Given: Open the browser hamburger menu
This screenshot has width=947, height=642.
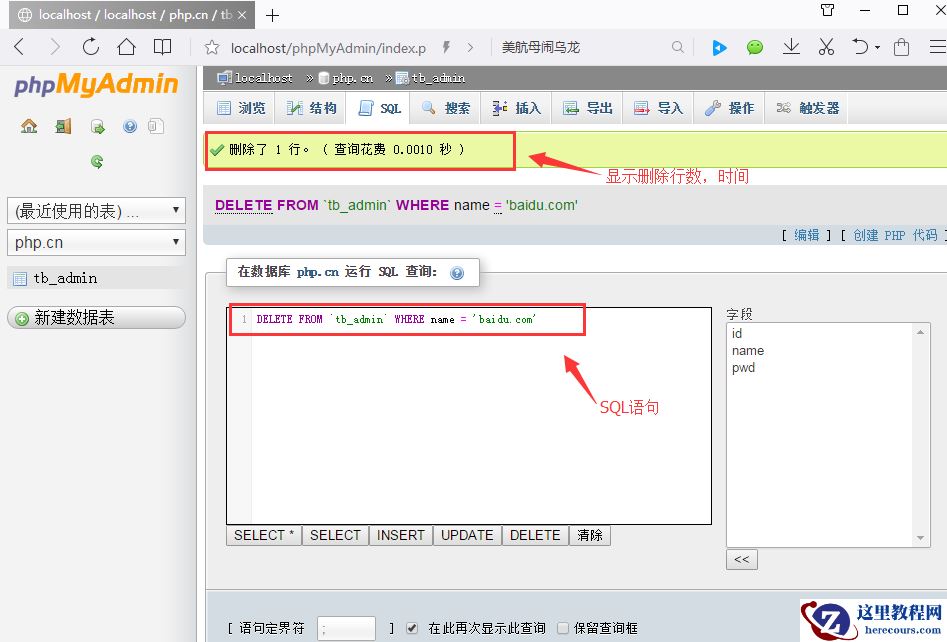Looking at the screenshot, I should click(x=938, y=47).
